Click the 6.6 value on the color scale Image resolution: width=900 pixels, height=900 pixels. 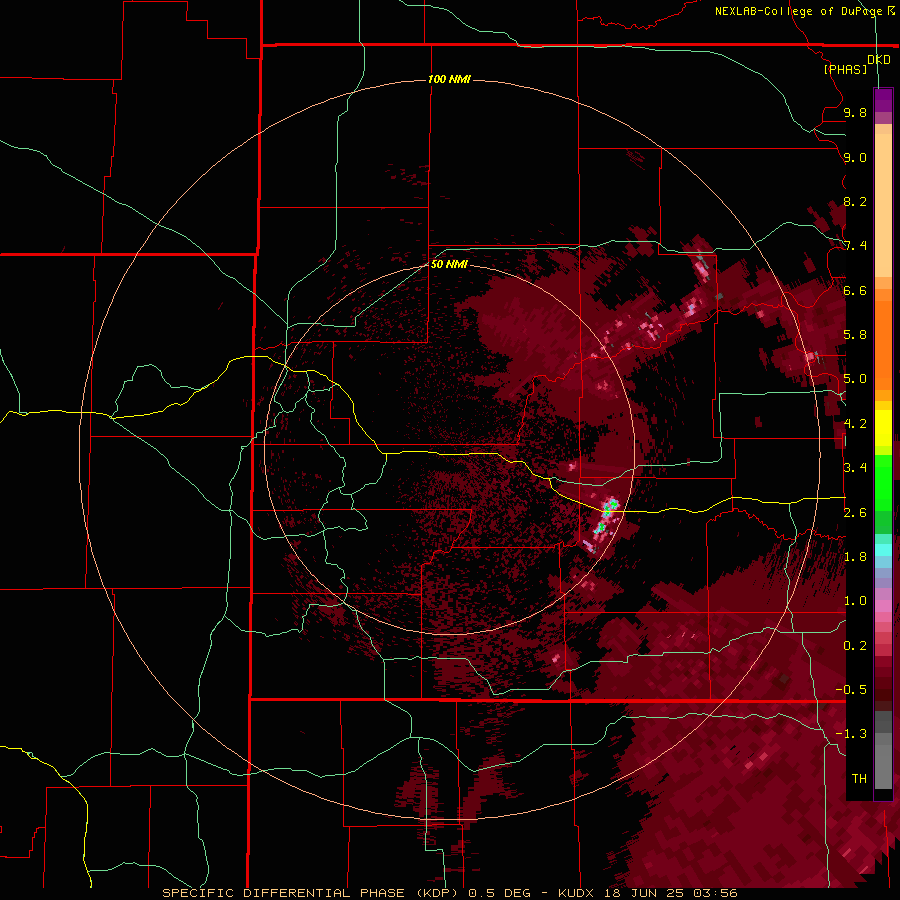855,290
